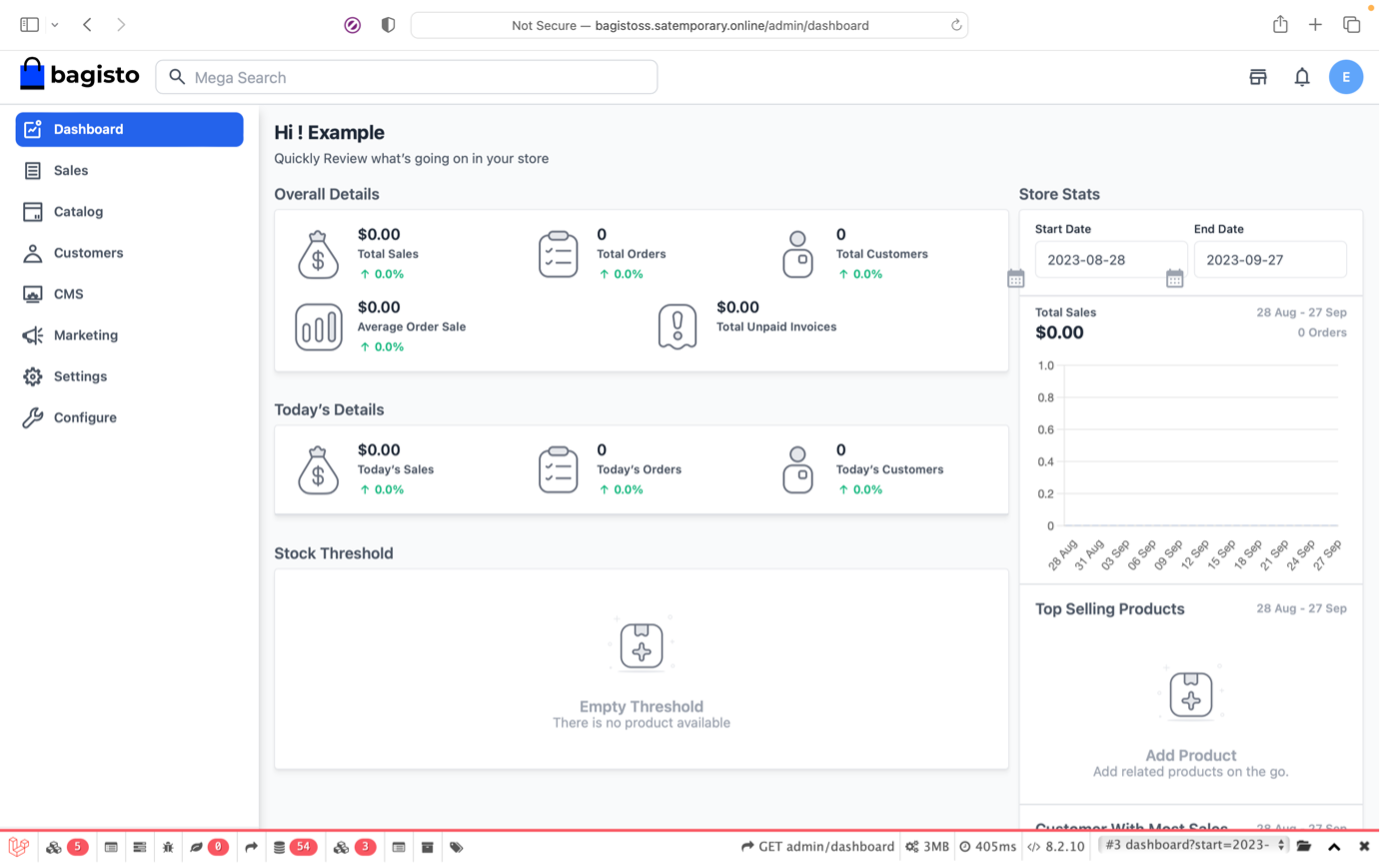Click the Configure wrench item in sidebar
Viewport: 1384px width, 867px height.
point(129,417)
